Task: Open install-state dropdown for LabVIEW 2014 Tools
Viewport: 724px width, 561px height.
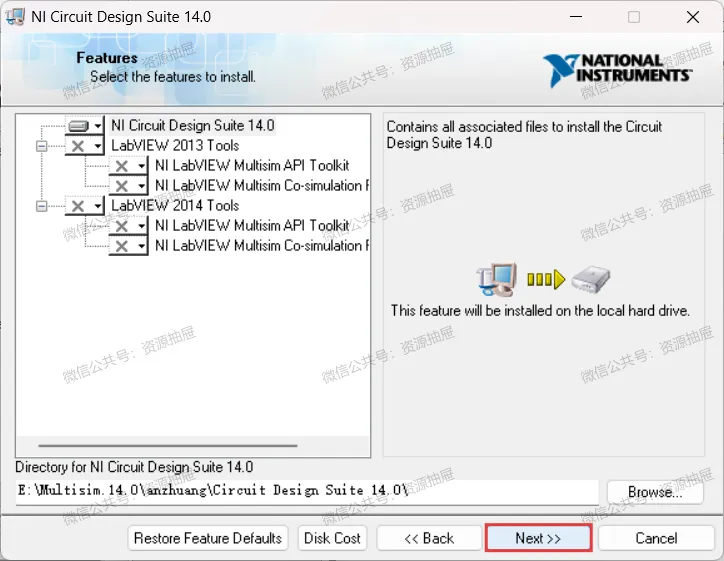Action: pos(85,206)
